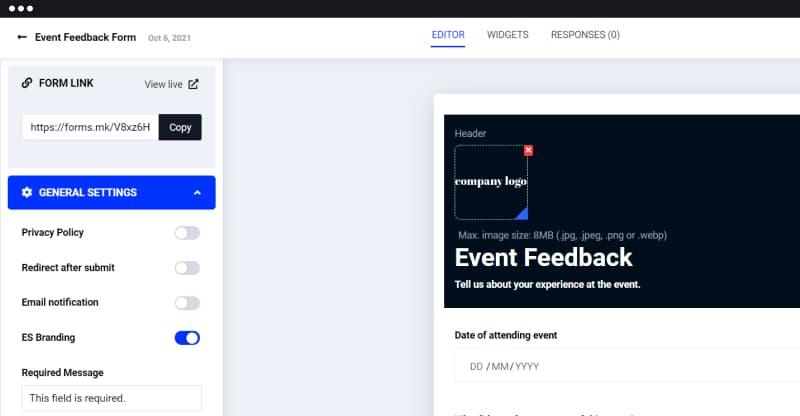The width and height of the screenshot is (800, 416).
Task: Click the Oct 6, 2021 date text
Action: [x=169, y=38]
